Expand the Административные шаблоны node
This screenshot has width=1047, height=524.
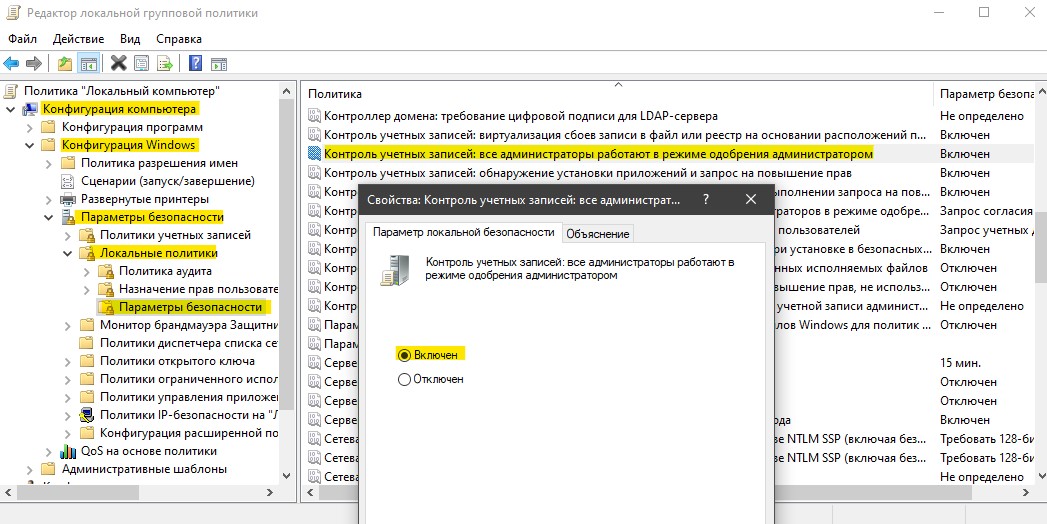coord(29,469)
